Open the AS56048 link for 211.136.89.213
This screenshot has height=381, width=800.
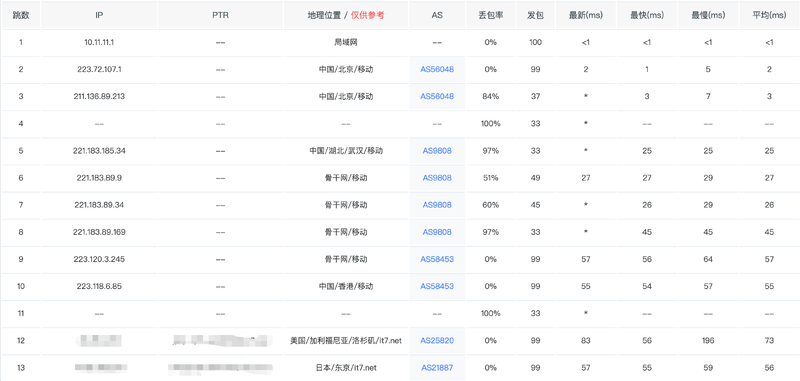[437, 96]
